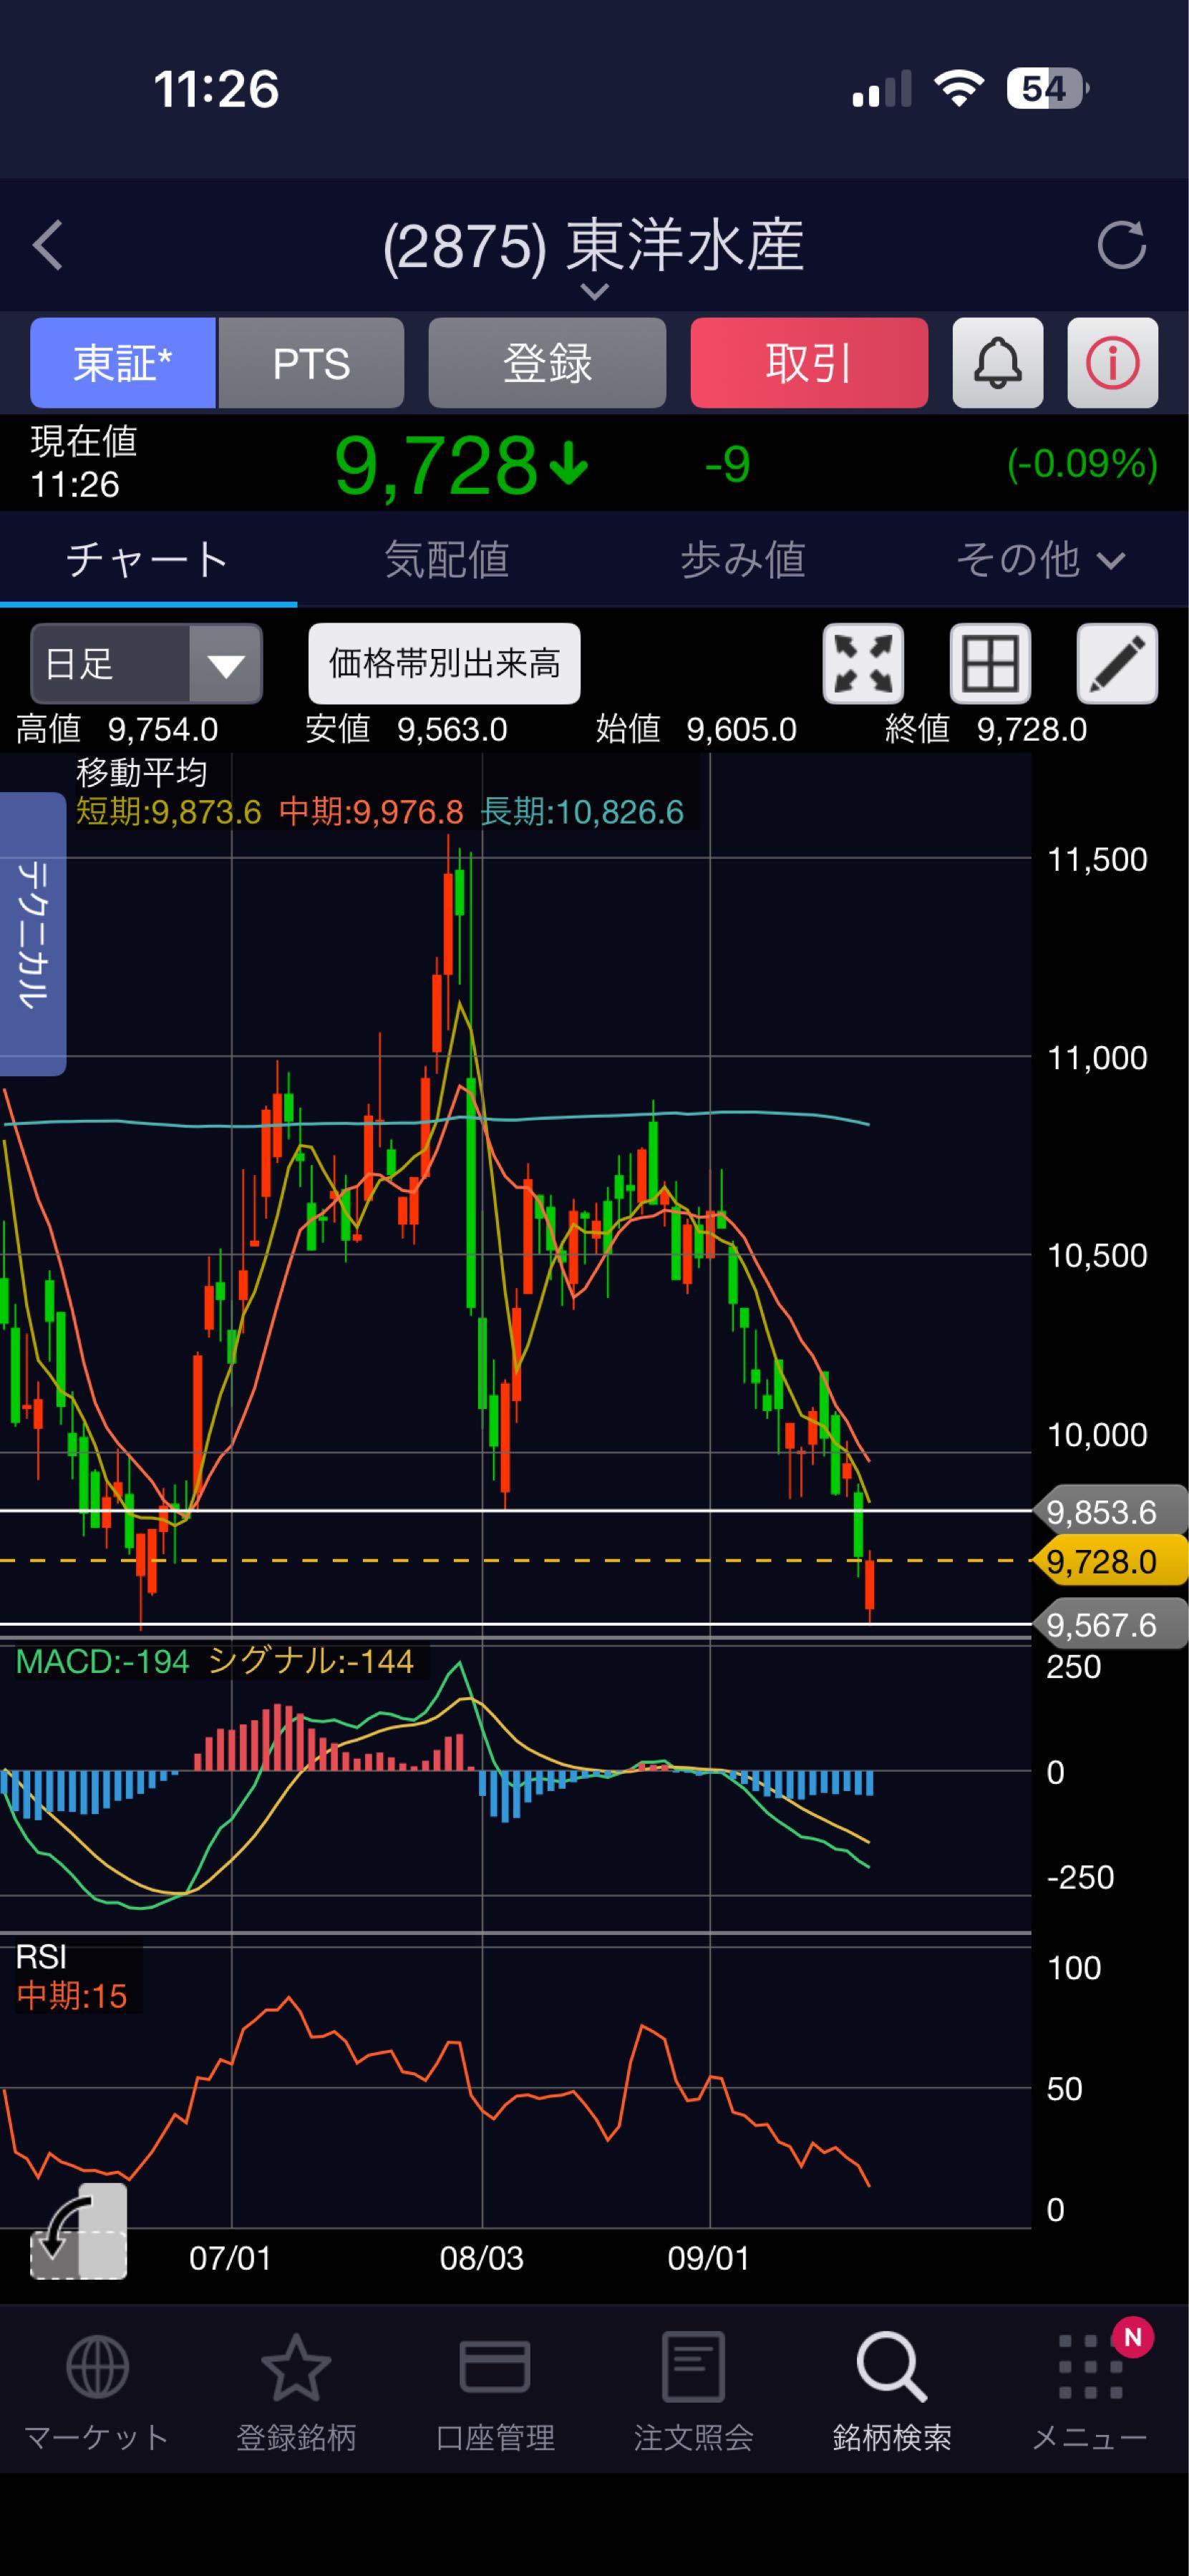This screenshot has width=1189, height=2576.
Task: Tap the MACD:-194 indicator label
Action: point(102,1662)
